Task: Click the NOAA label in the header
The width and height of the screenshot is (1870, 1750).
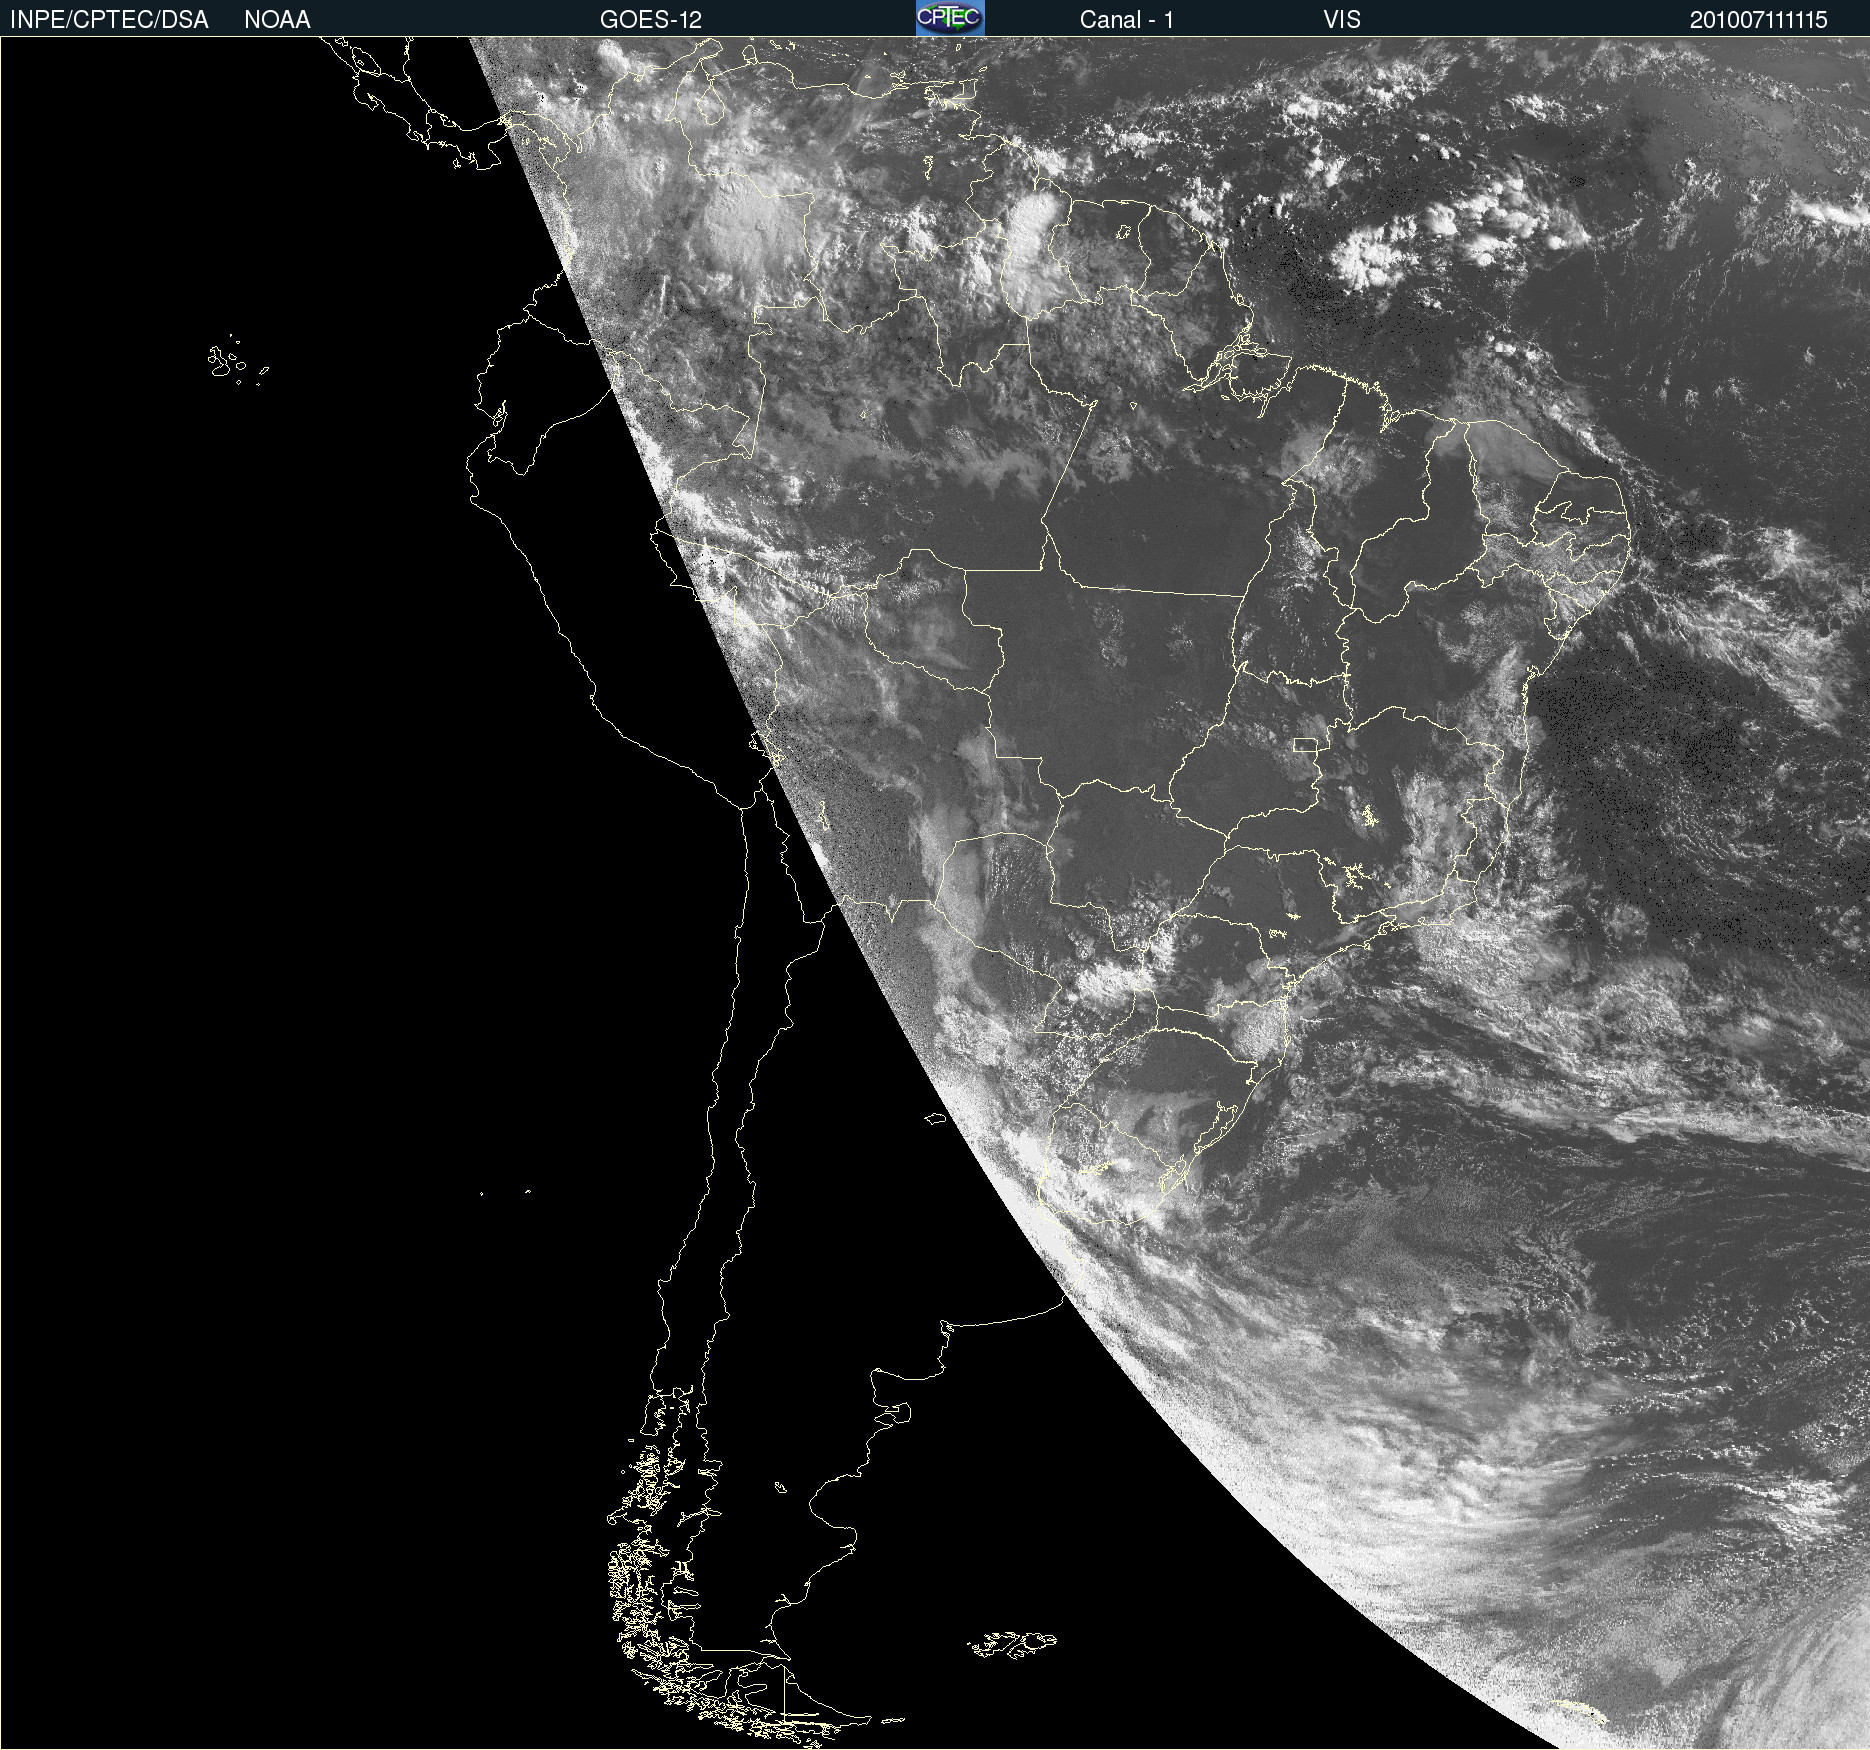Action: [x=277, y=20]
